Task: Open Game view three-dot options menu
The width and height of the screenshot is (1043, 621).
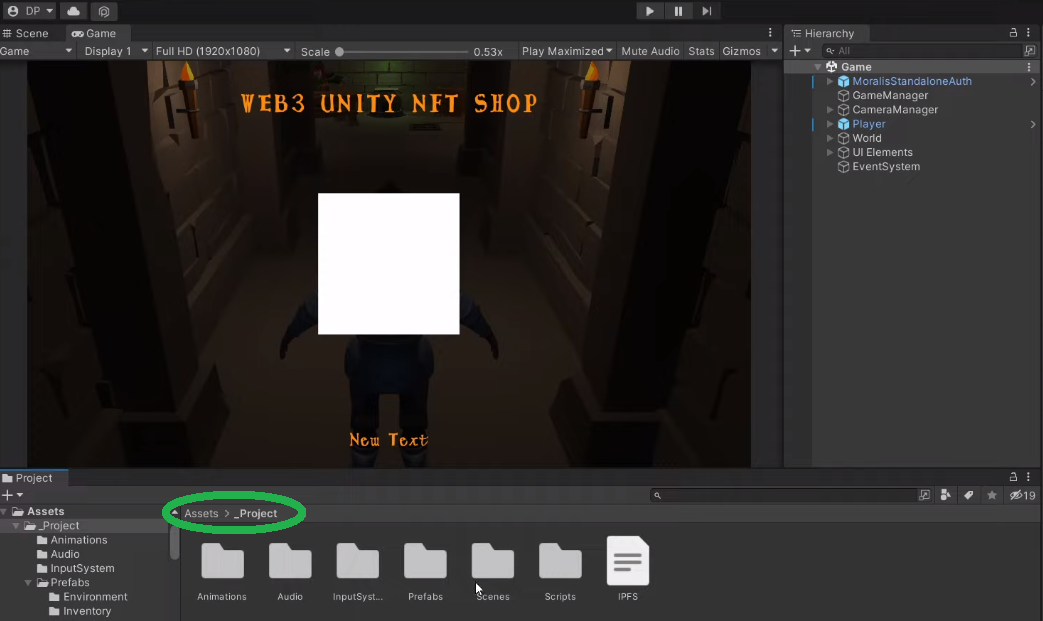Action: click(x=770, y=33)
